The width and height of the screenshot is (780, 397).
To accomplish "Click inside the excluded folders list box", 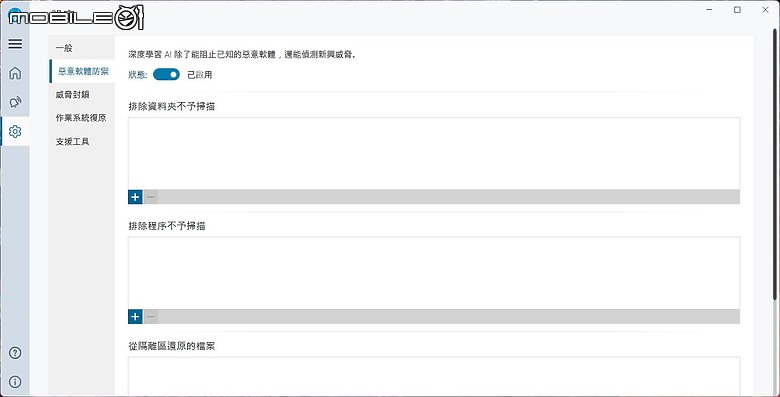I will (434, 153).
